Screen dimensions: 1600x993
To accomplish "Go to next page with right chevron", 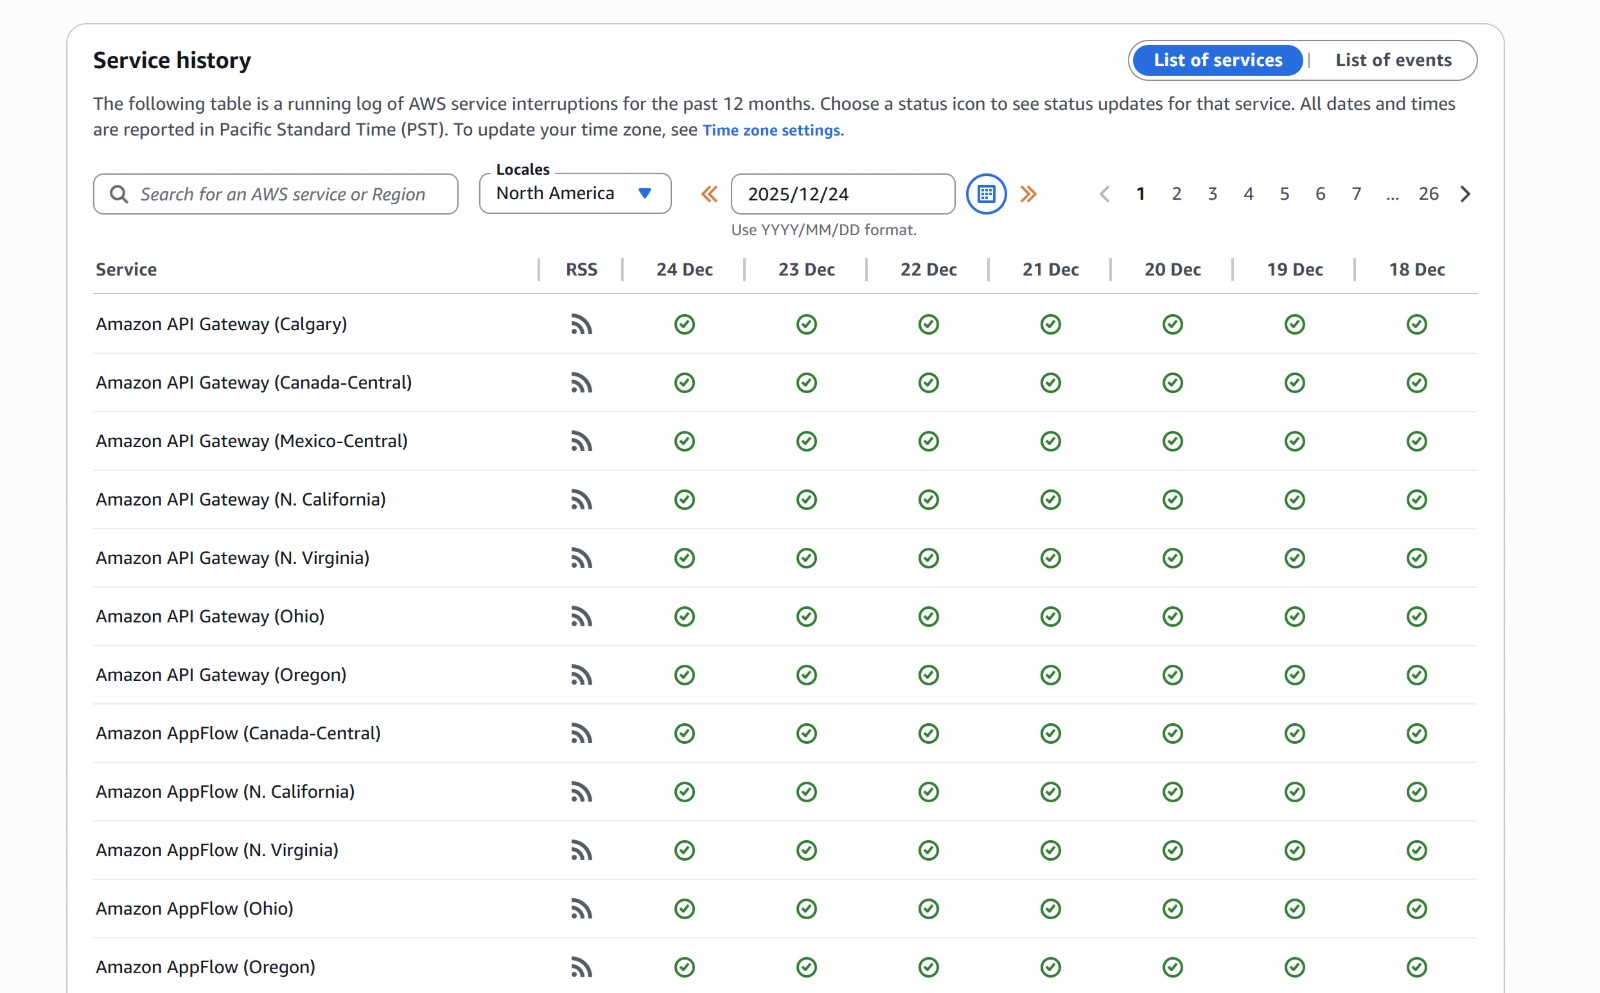I will (1465, 194).
